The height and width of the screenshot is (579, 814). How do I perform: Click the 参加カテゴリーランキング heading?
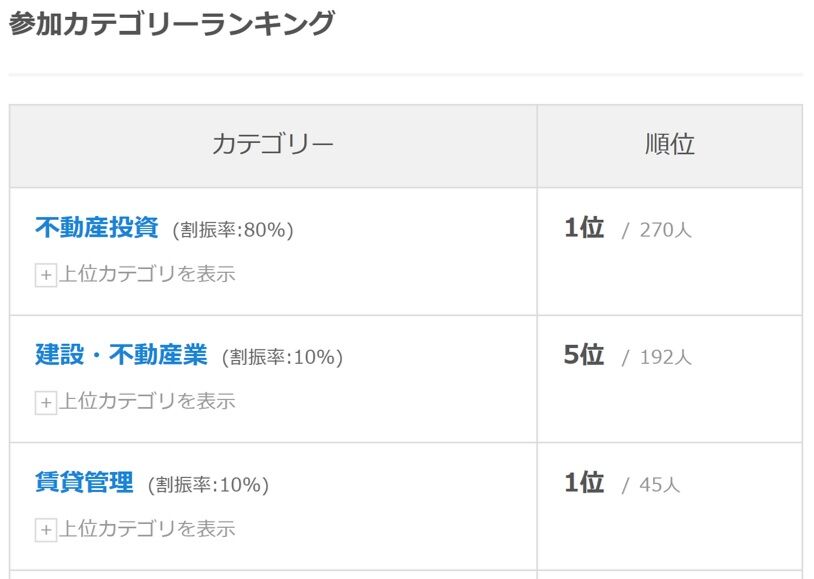(171, 24)
